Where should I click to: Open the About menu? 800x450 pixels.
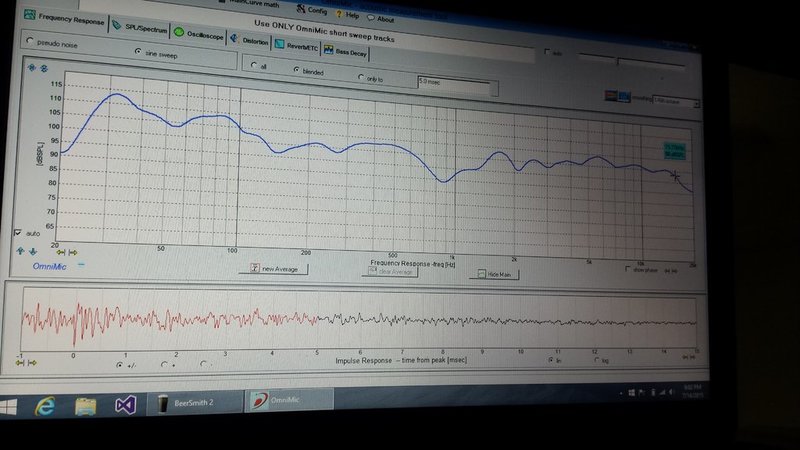[x=381, y=19]
